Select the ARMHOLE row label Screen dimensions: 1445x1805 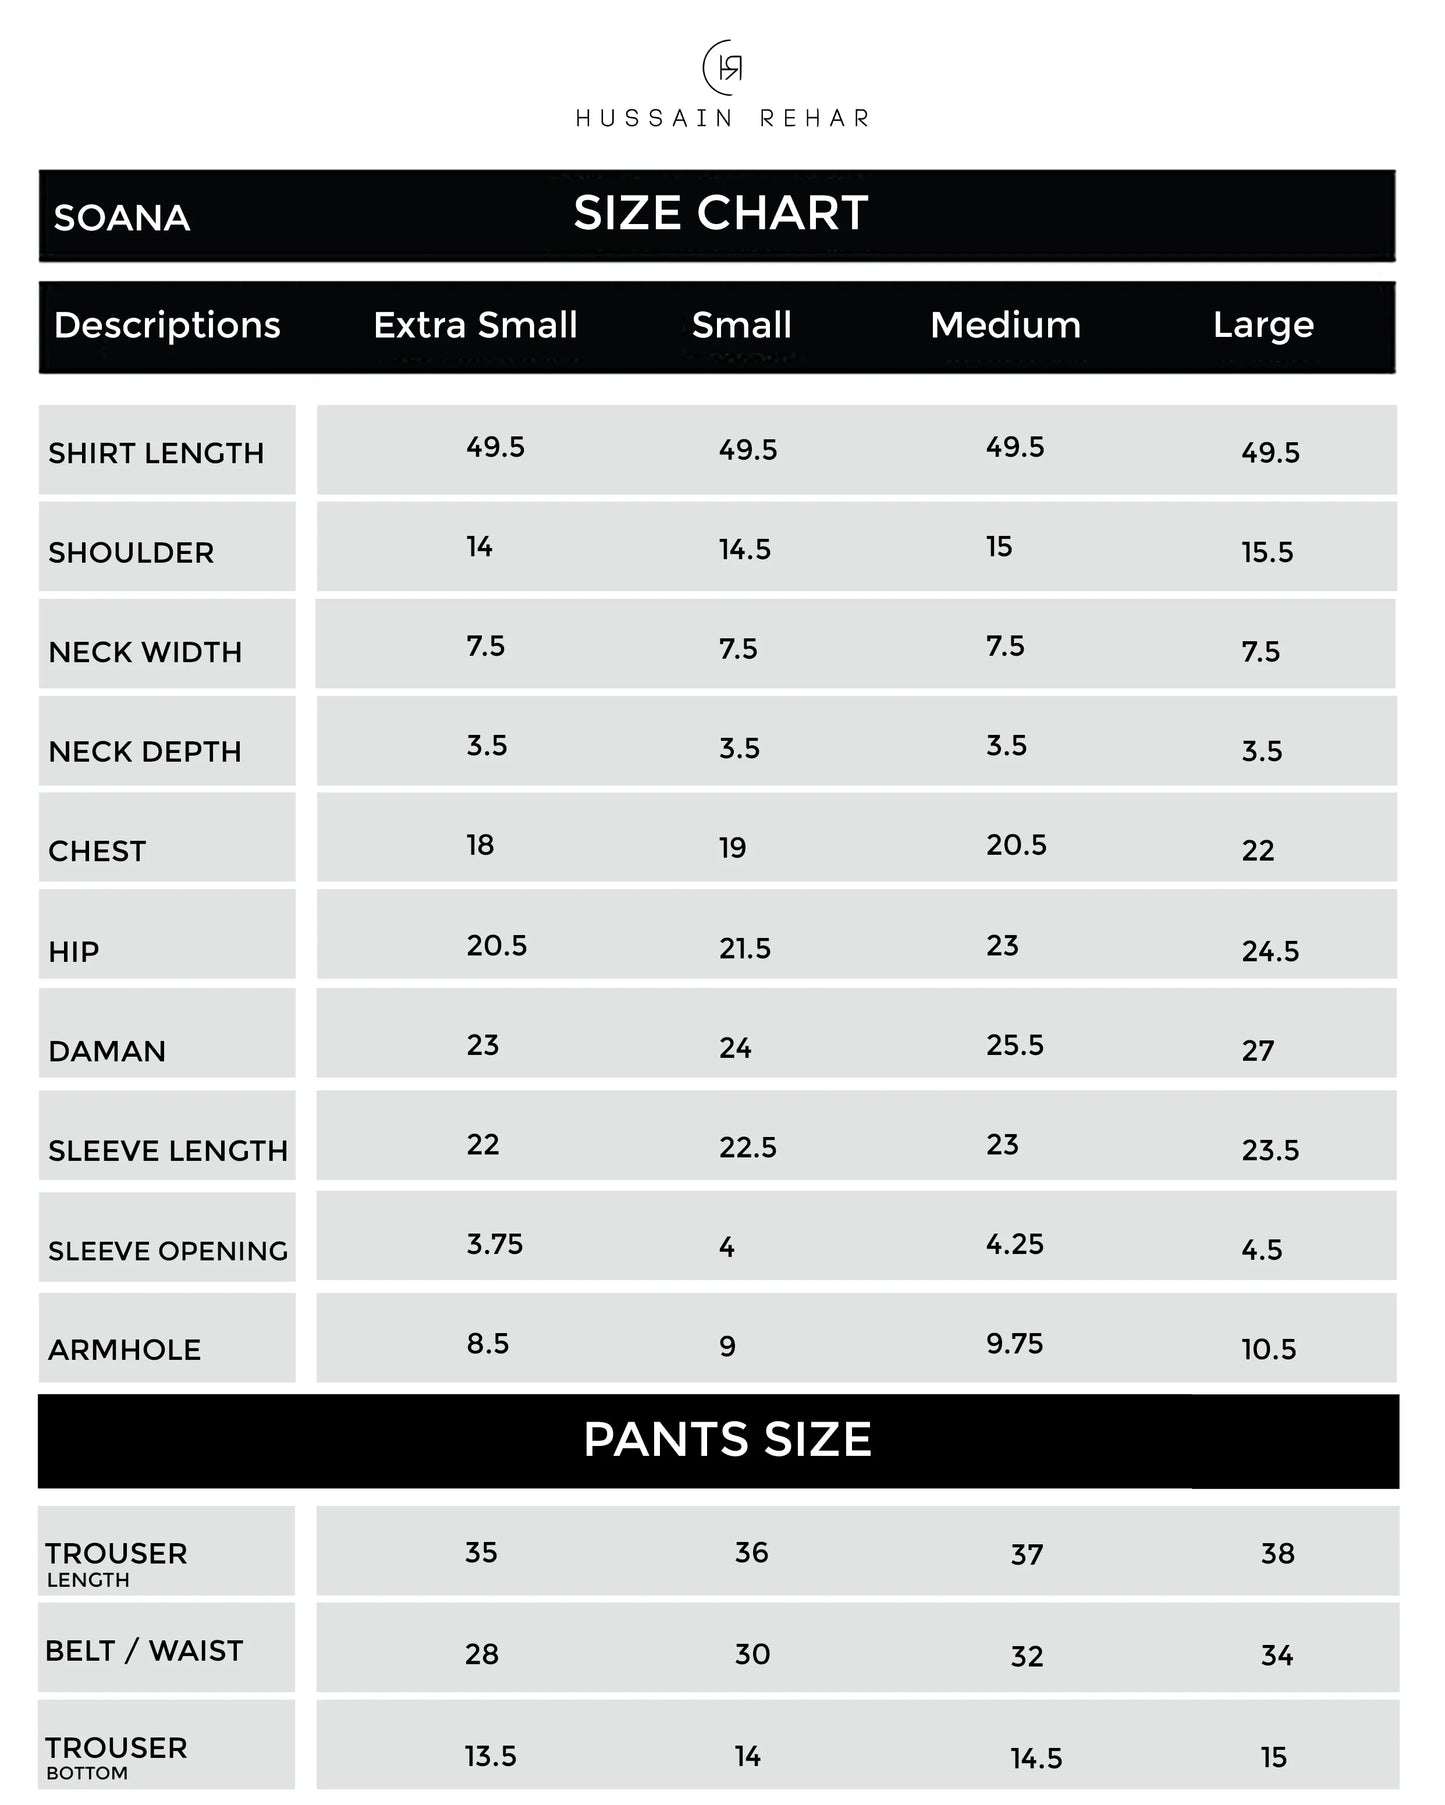[x=124, y=1350]
